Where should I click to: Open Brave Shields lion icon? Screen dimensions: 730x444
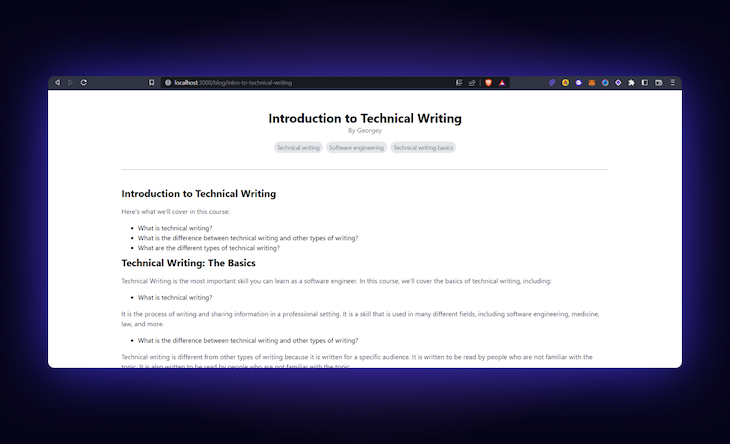[488, 82]
